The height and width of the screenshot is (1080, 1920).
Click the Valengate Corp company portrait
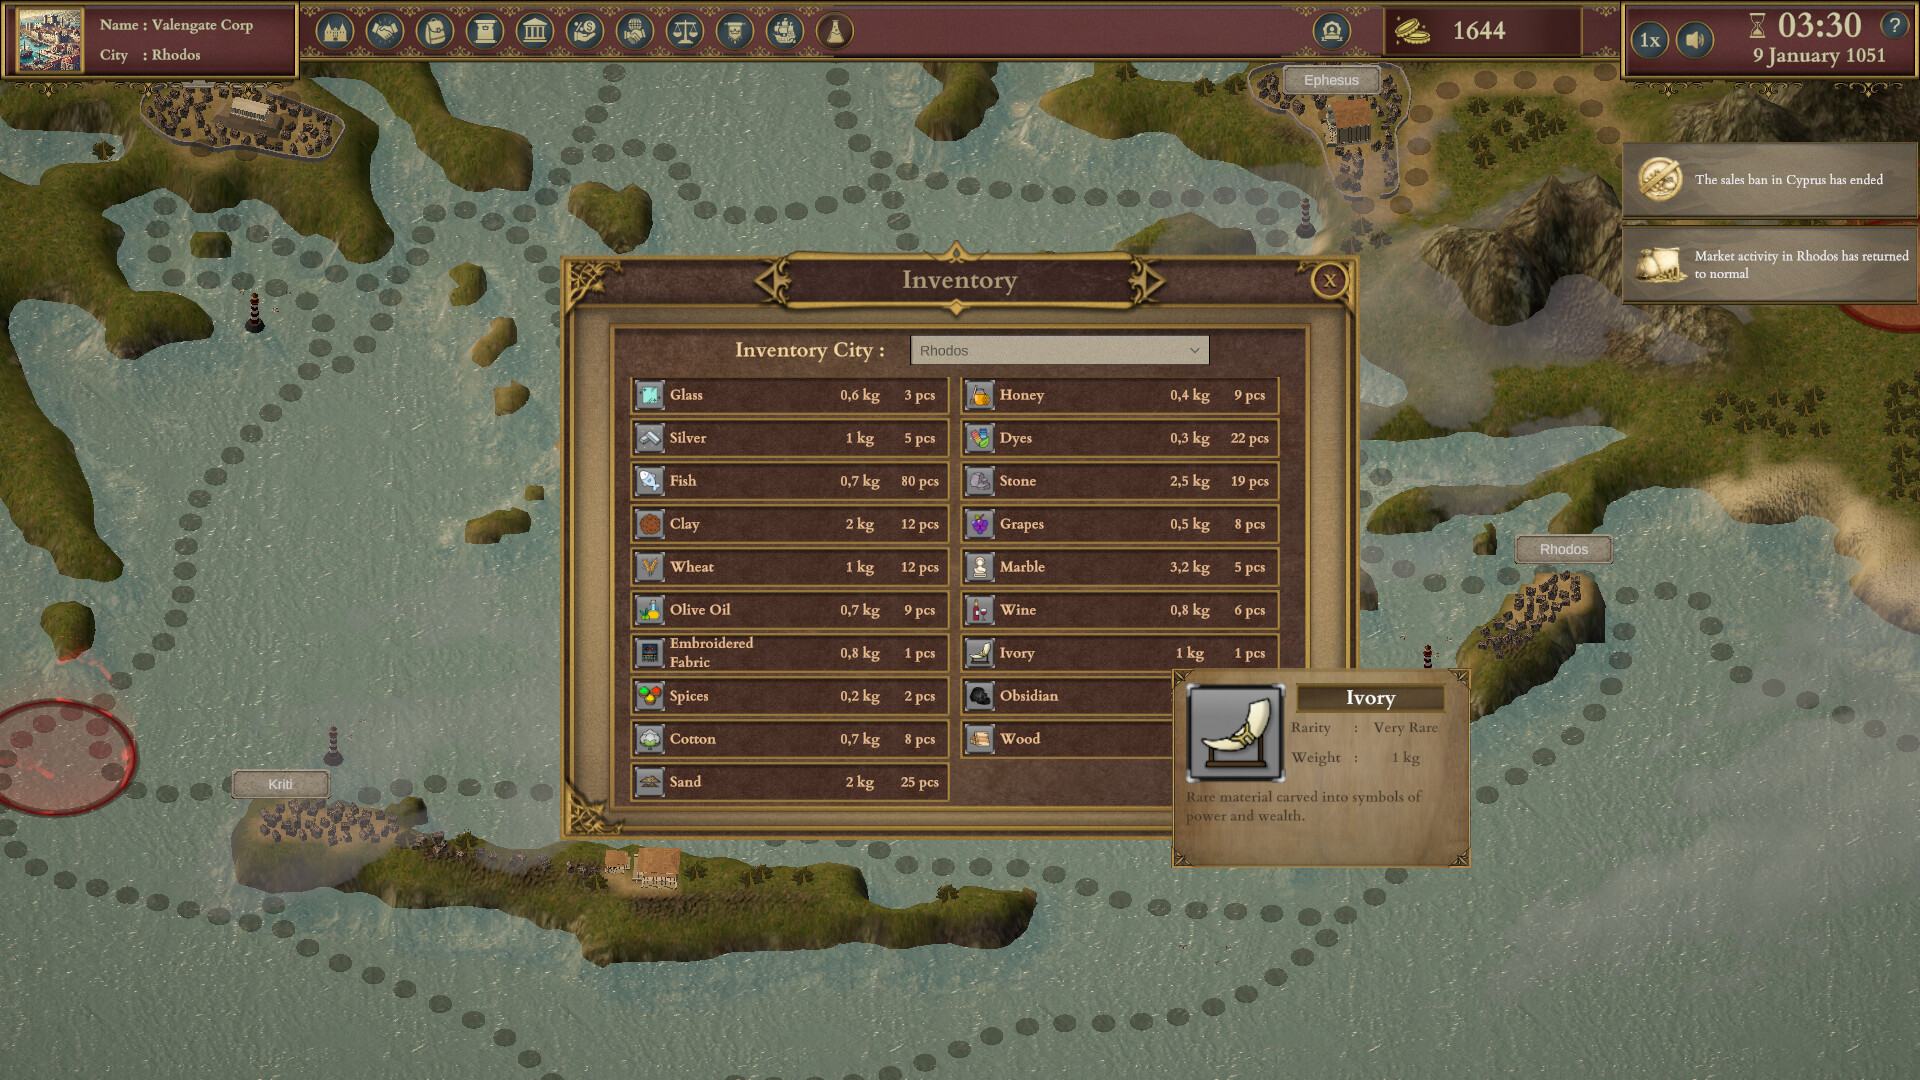pos(50,40)
